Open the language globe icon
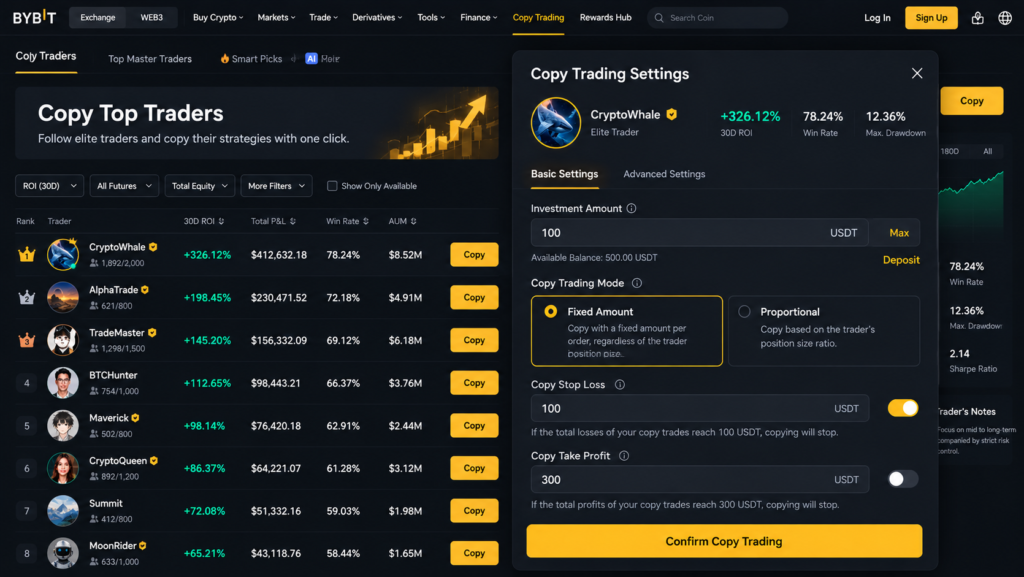This screenshot has height=577, width=1024. click(1005, 18)
